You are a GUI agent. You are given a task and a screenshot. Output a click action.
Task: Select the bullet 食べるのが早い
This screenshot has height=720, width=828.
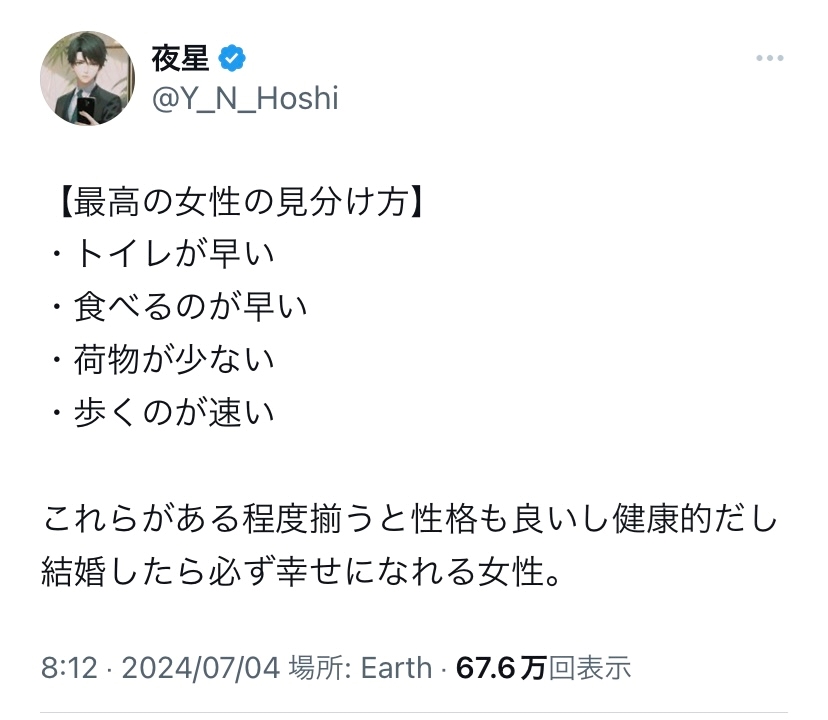pyautogui.click(x=189, y=306)
